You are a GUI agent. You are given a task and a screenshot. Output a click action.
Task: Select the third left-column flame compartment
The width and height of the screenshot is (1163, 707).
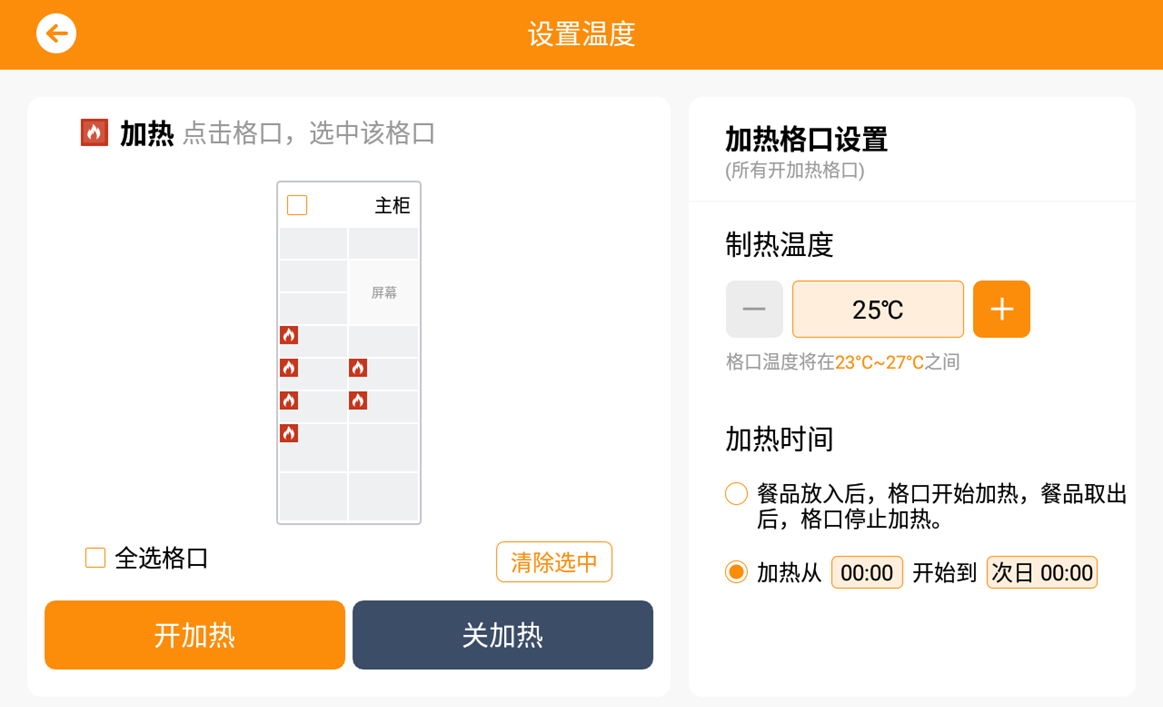point(313,407)
